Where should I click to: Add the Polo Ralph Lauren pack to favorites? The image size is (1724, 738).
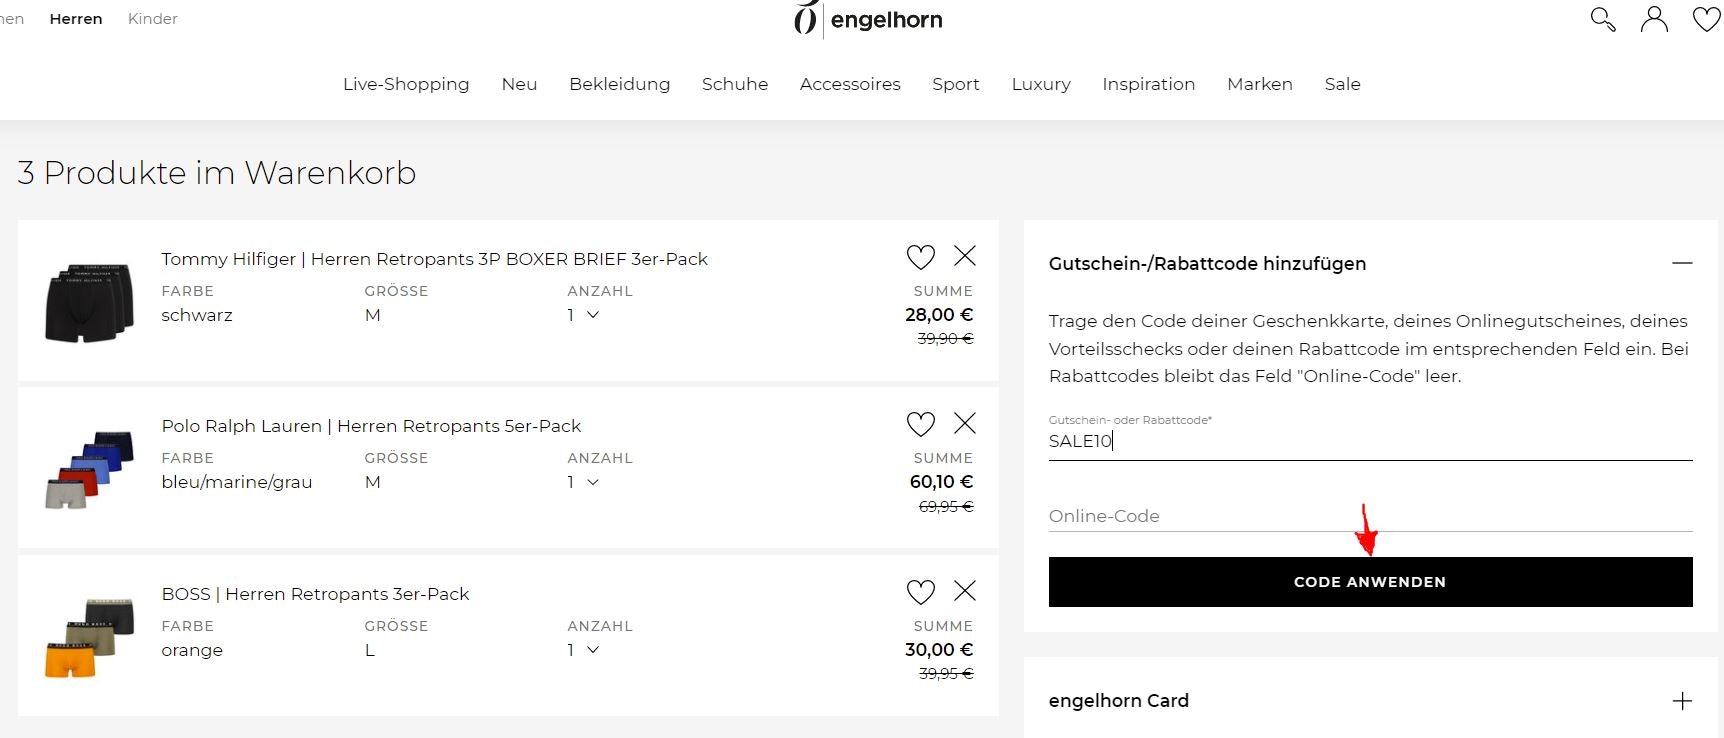[920, 424]
